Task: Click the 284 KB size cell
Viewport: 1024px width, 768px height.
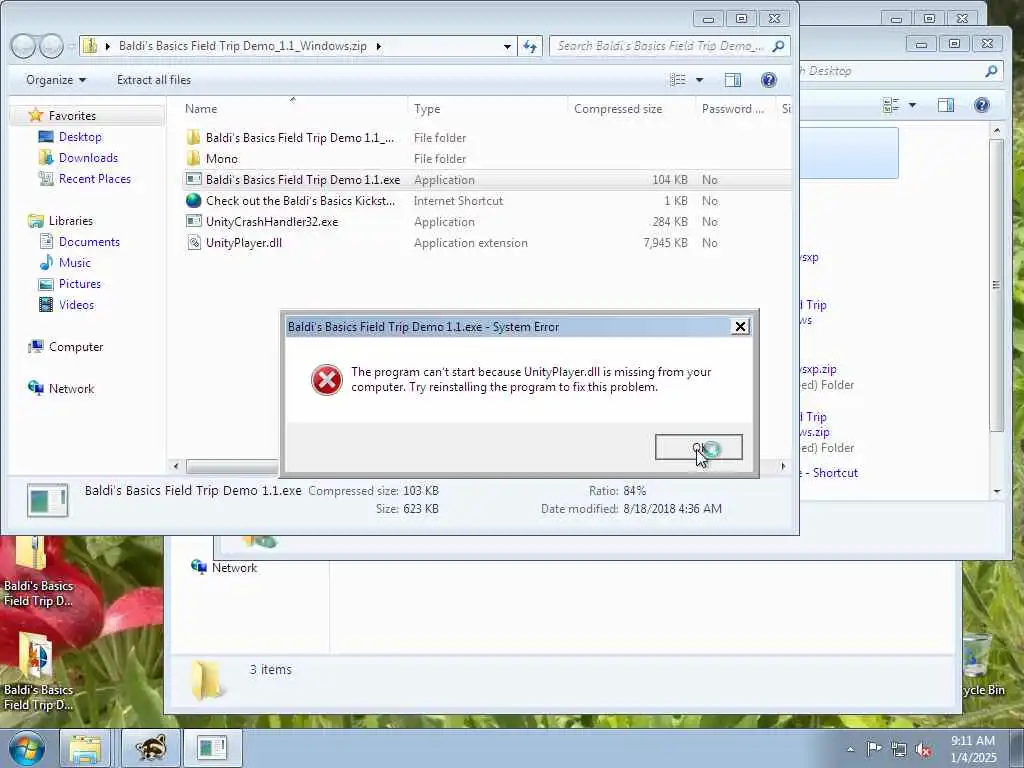Action: [669, 221]
